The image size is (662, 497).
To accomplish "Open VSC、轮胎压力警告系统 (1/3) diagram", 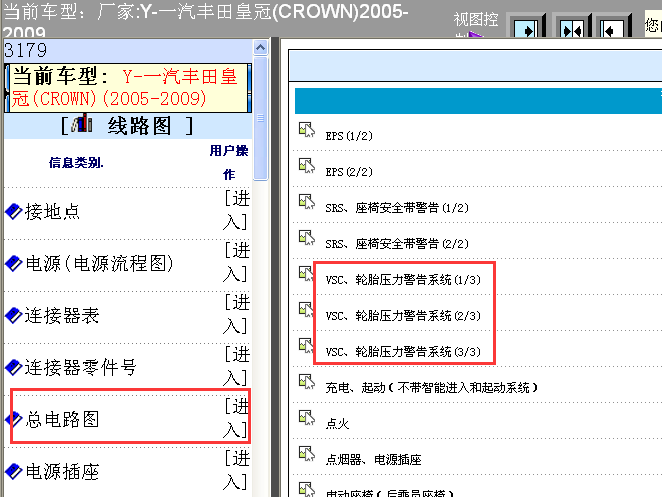I will coord(403,280).
